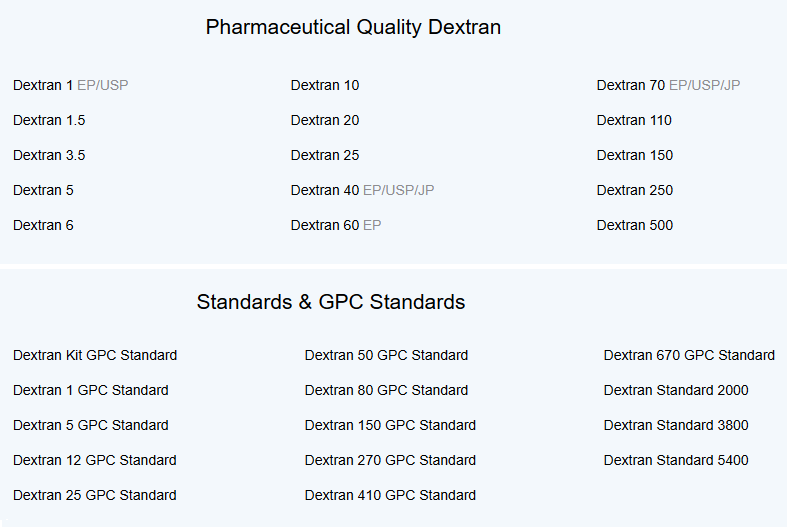Select Dextran 25 in pharmaceutical list

pos(325,155)
